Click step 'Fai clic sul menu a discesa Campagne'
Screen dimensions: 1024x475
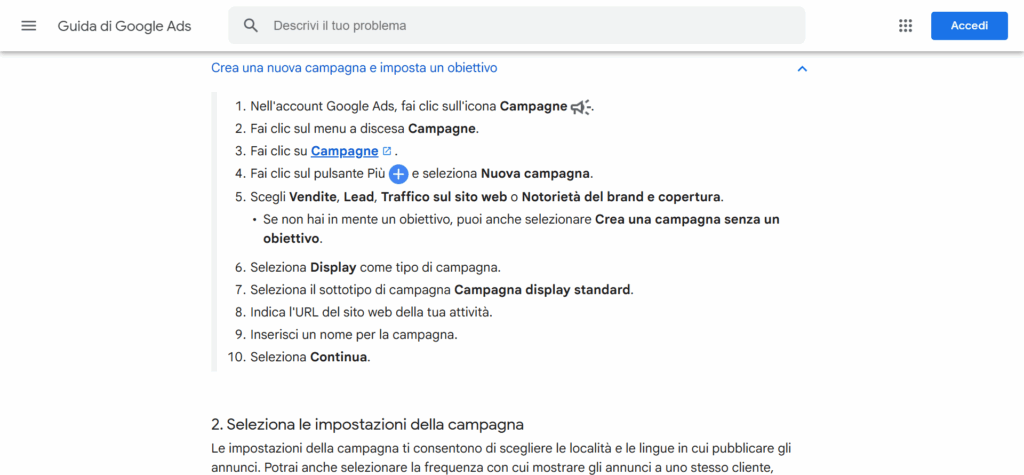[364, 129]
